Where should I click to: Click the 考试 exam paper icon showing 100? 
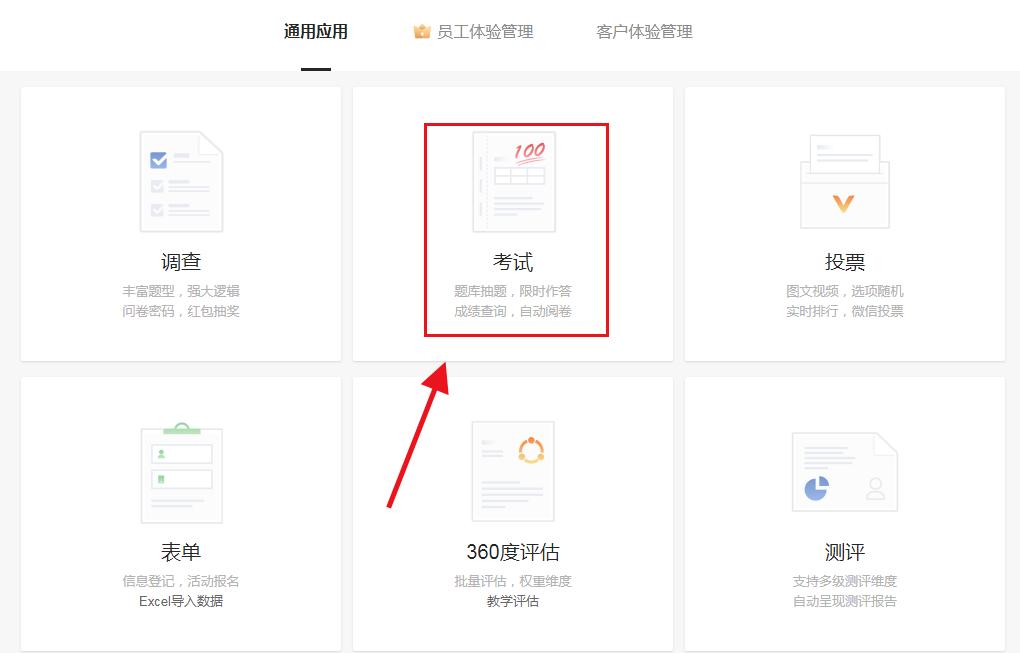[x=513, y=181]
